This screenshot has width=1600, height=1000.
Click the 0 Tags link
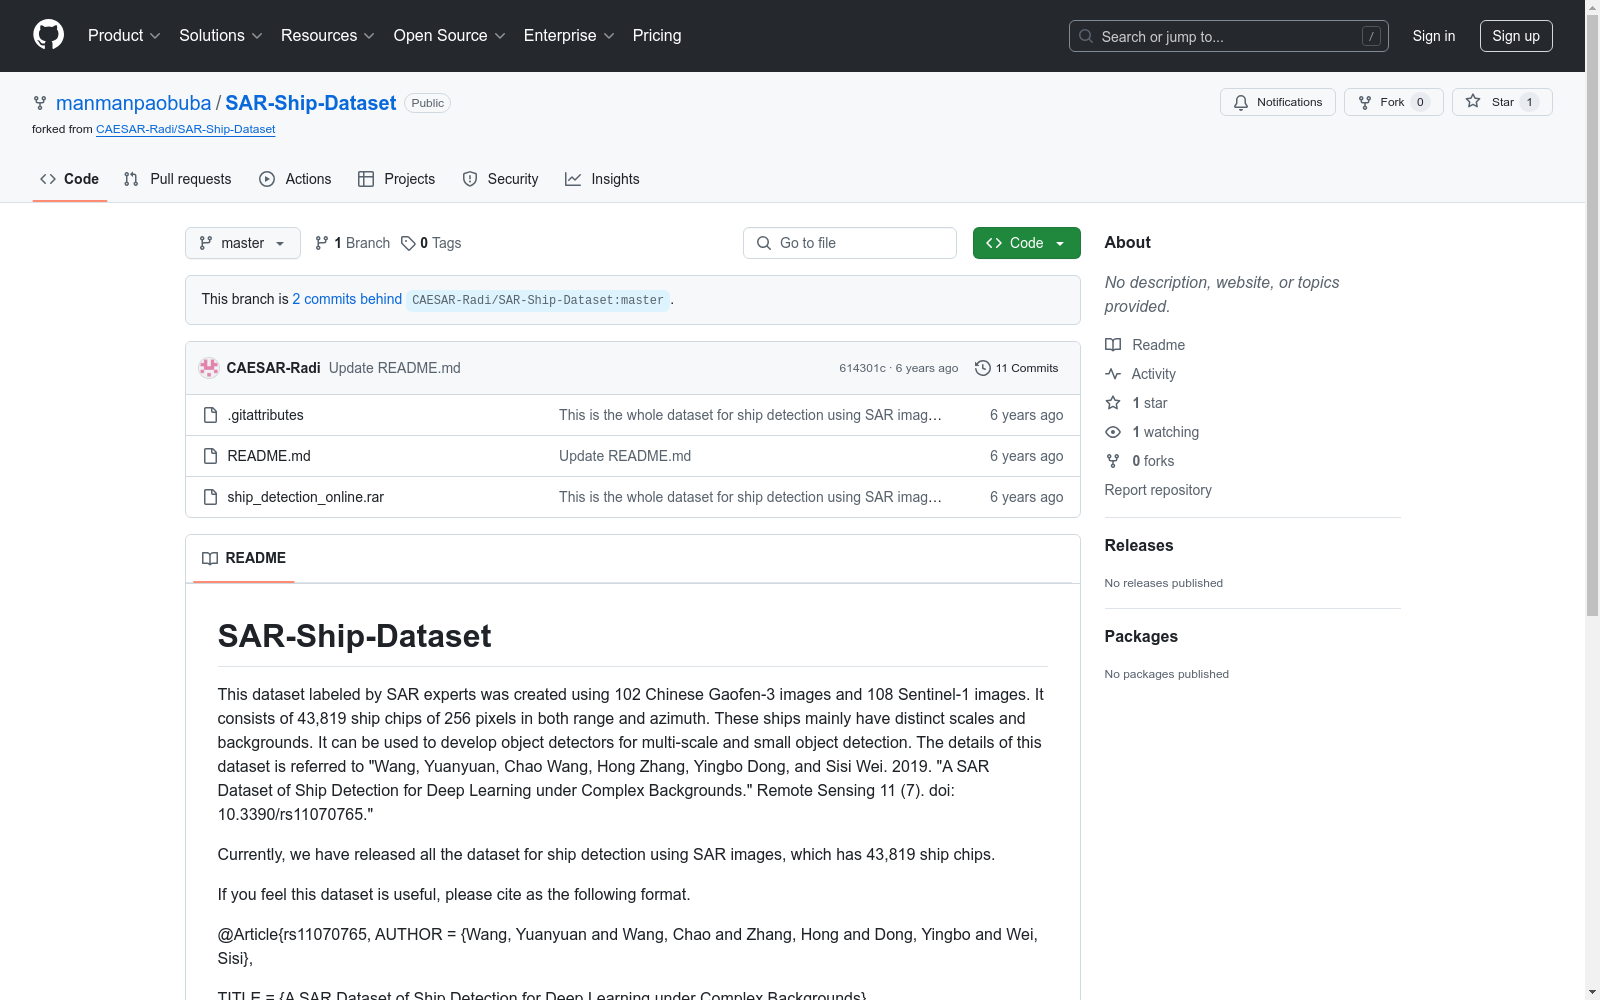click(x=431, y=243)
